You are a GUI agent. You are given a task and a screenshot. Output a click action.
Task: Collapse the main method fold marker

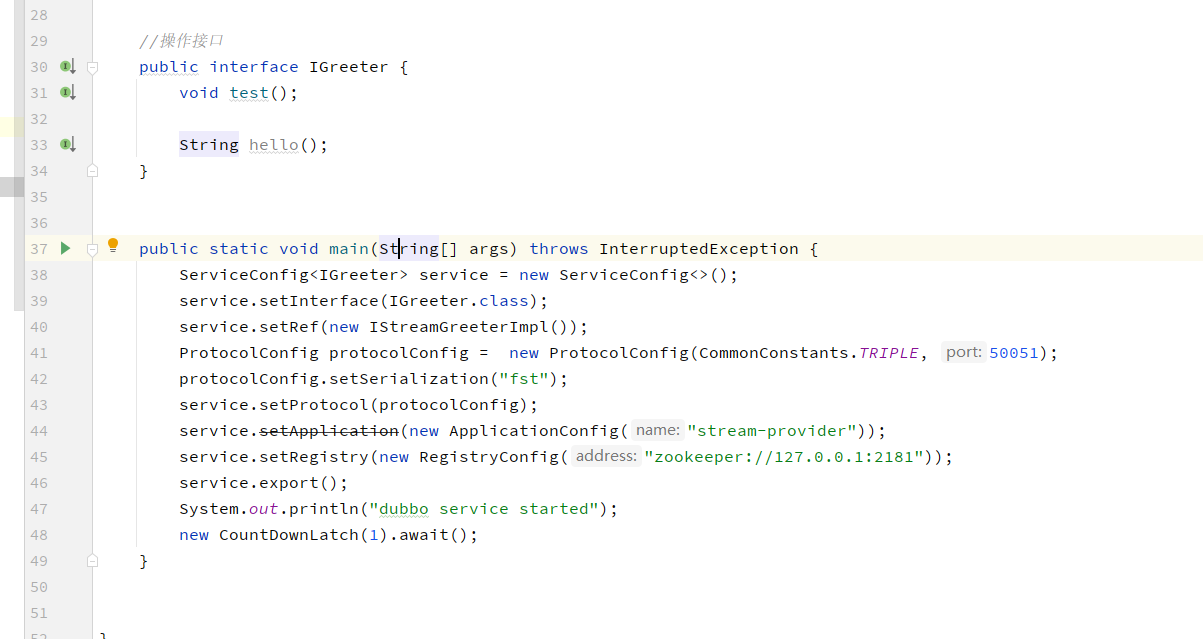(92, 248)
